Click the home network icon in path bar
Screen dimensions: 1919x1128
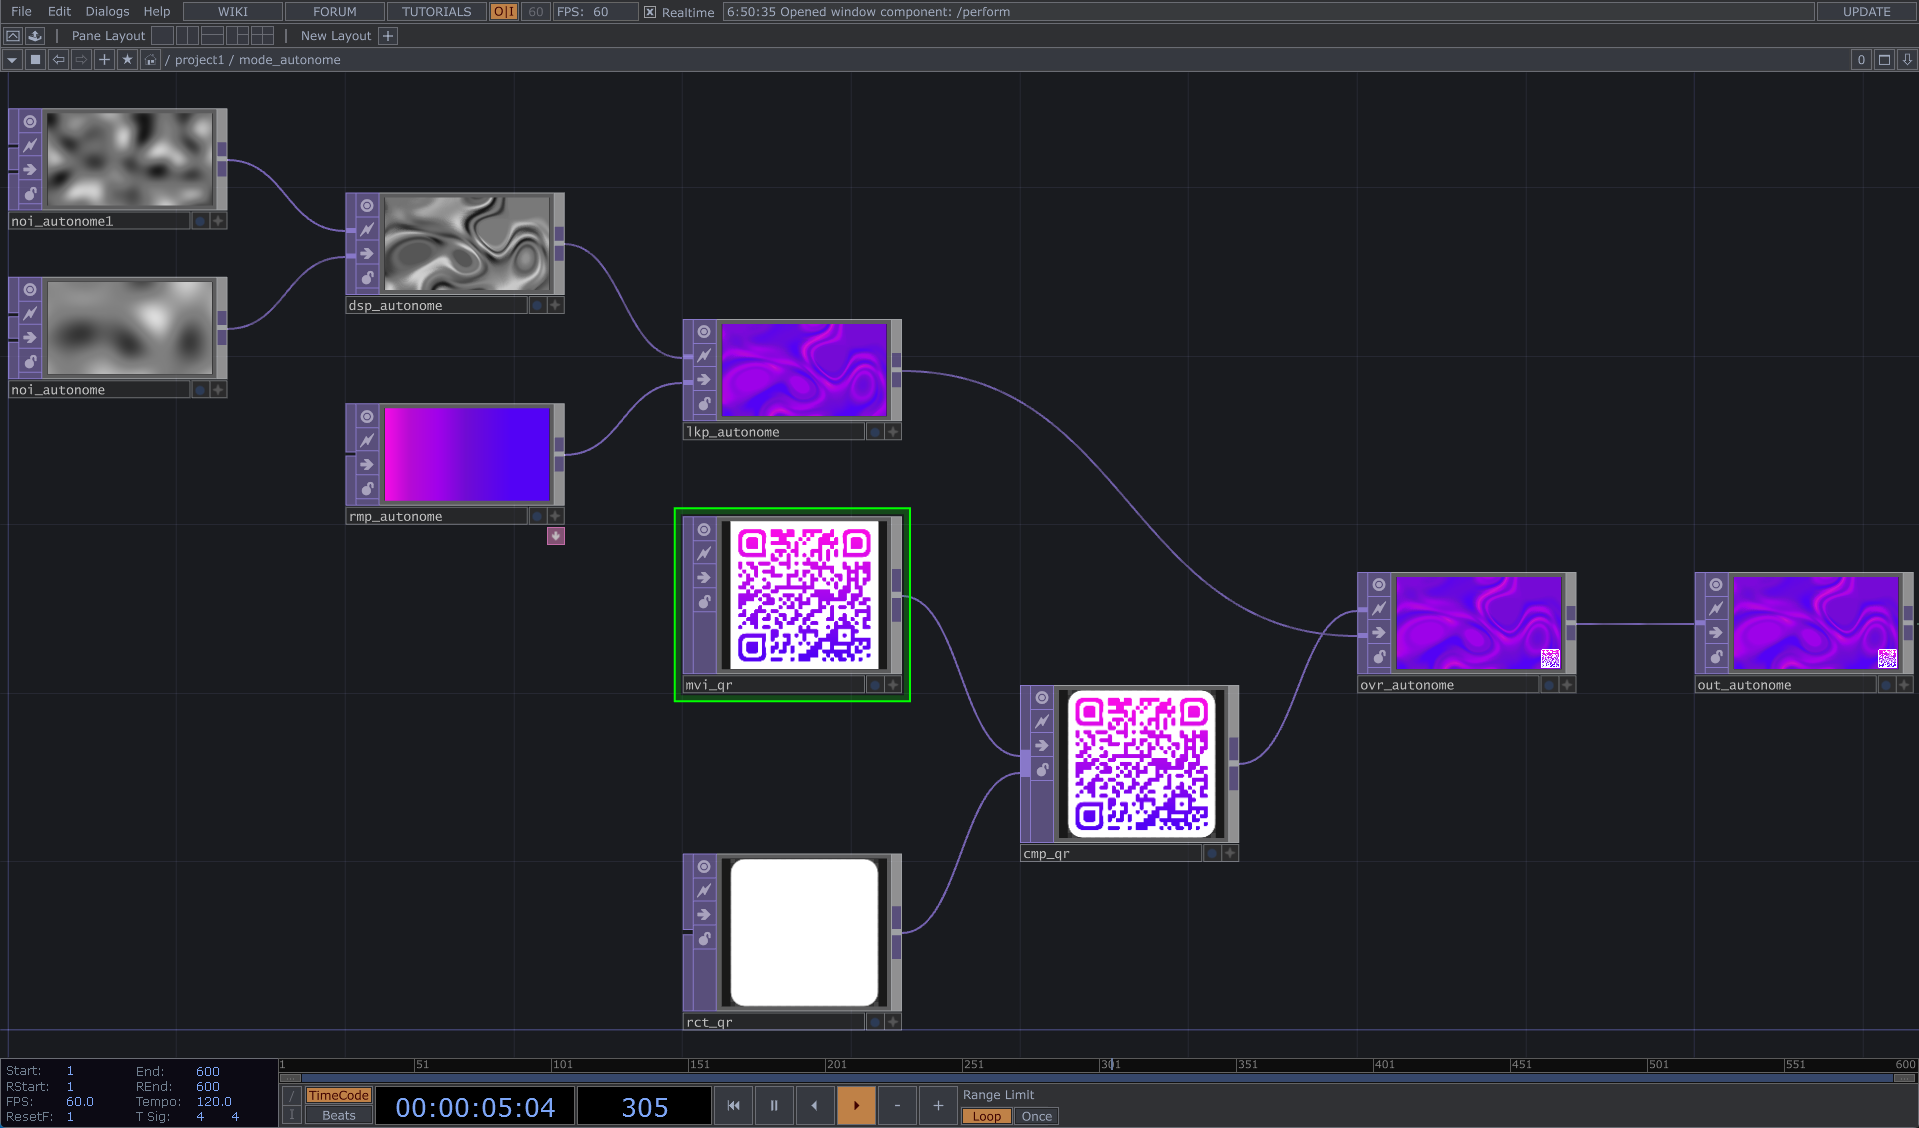[150, 60]
